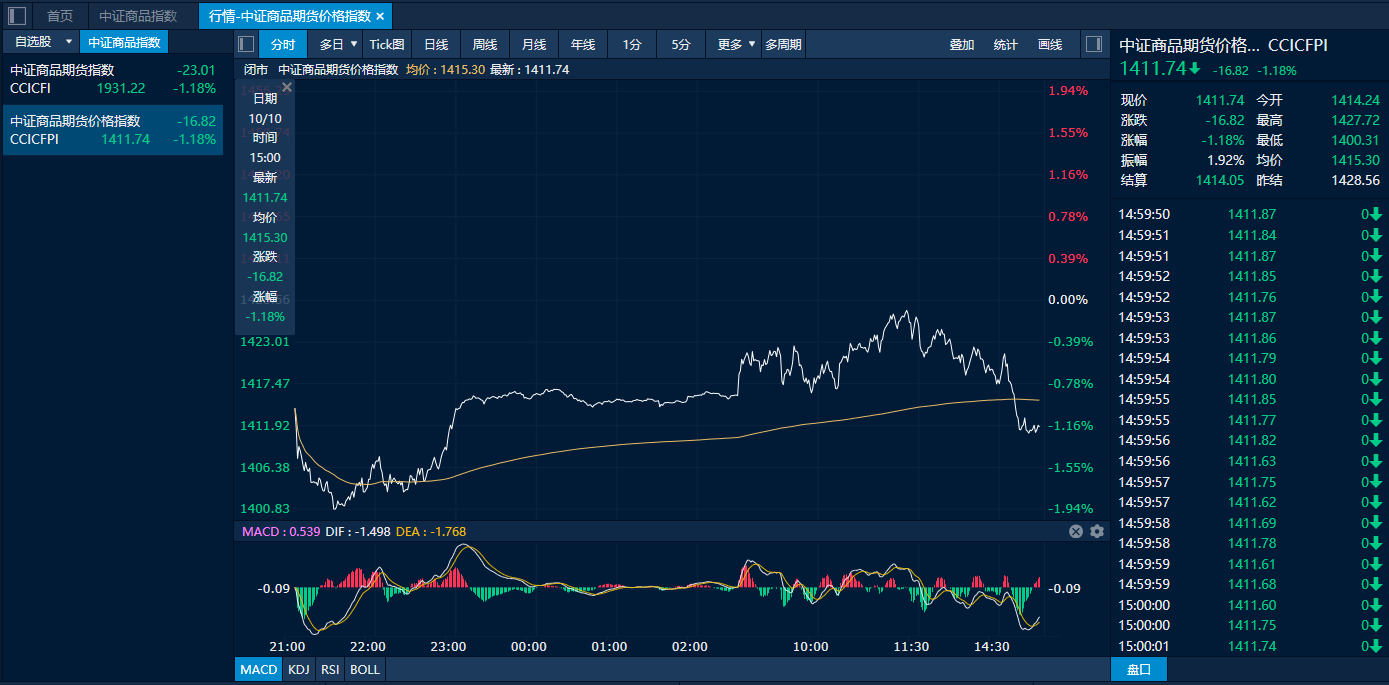Toggle the right quote panel icon next to 画线
The height and width of the screenshot is (685, 1389).
pos(1093,44)
